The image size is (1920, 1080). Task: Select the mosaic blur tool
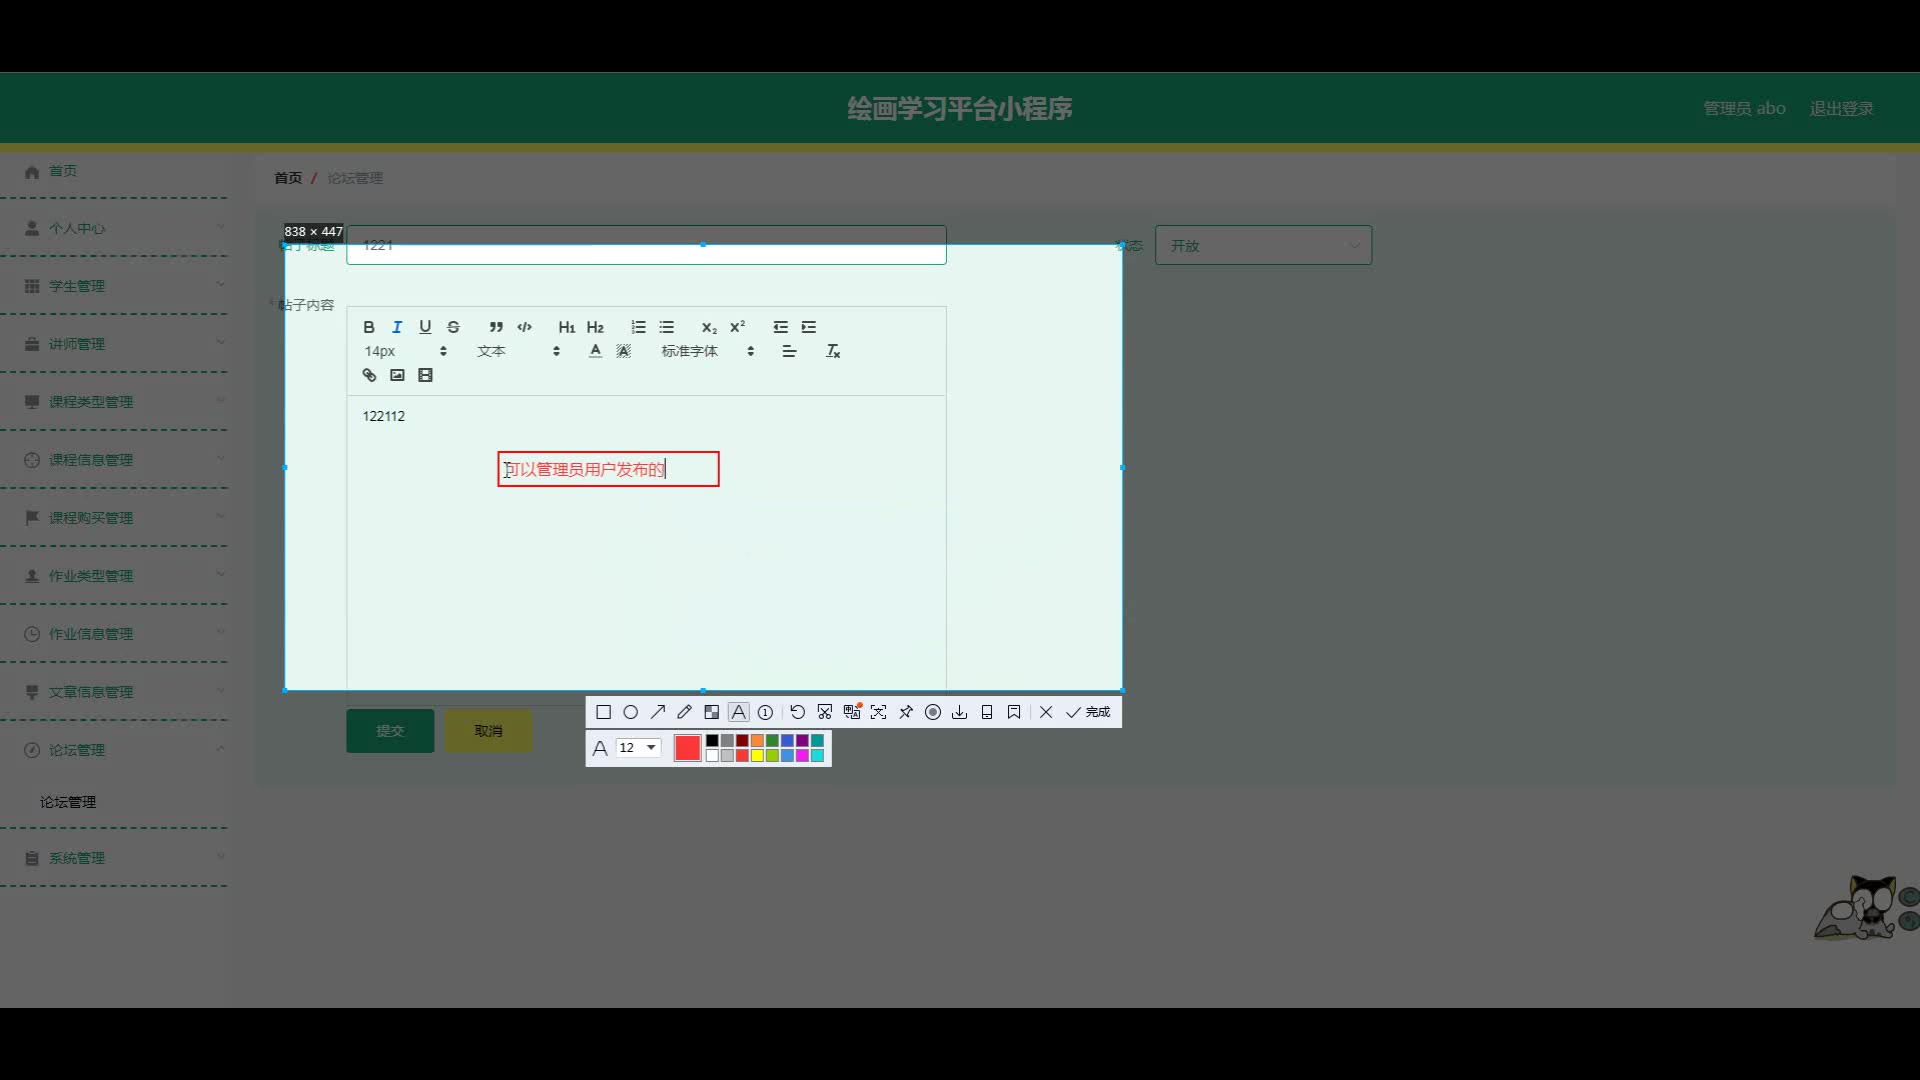711,712
